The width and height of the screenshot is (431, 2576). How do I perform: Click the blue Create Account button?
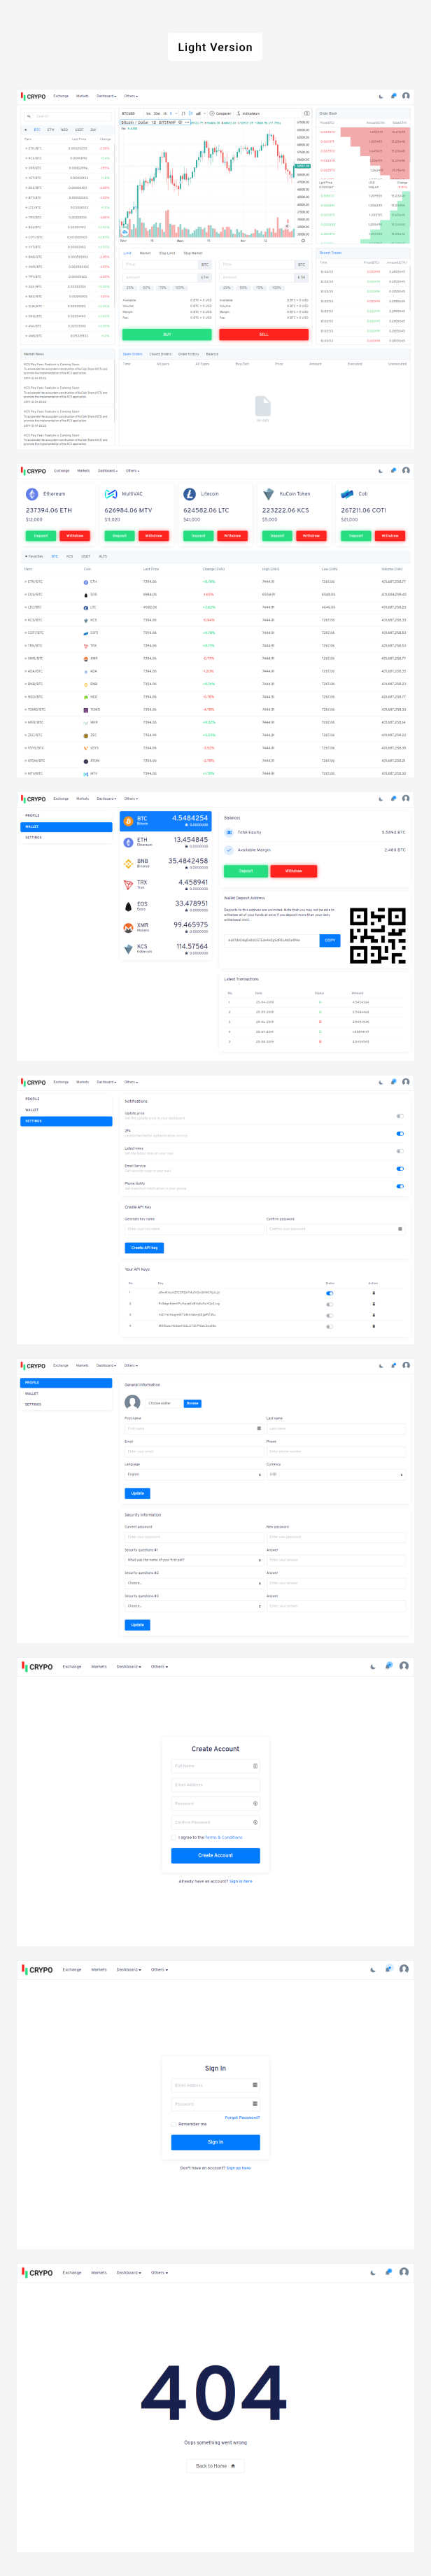pos(215,1855)
